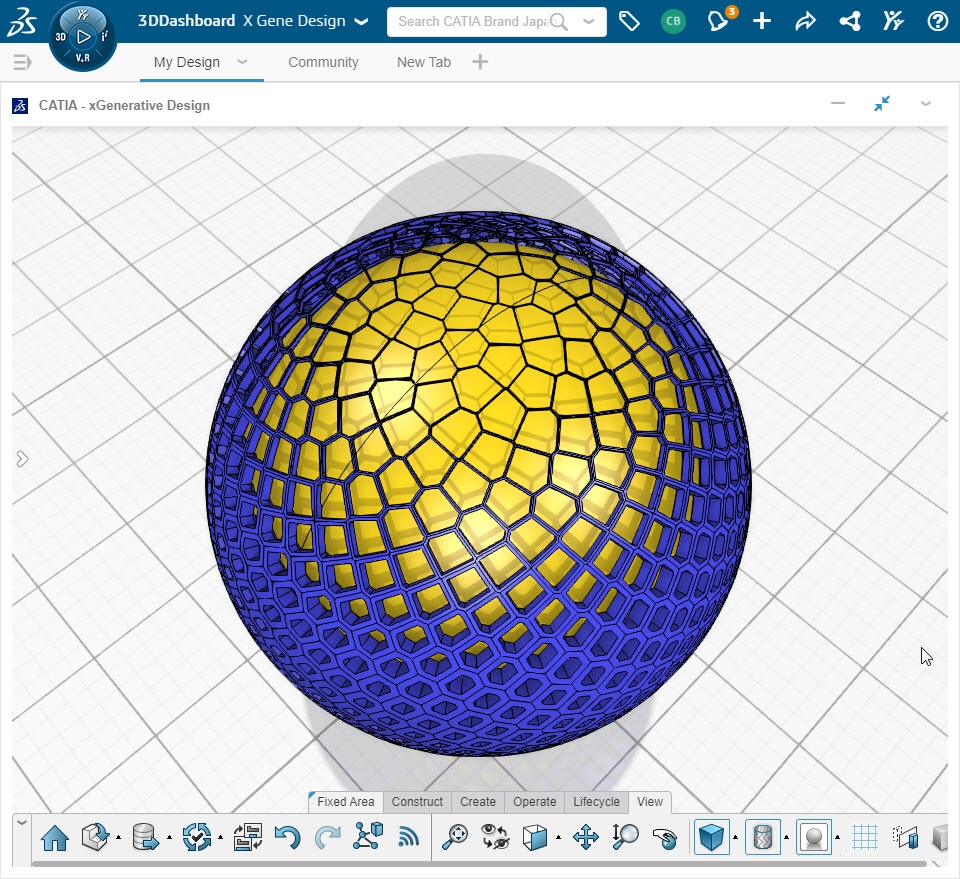Switch to the Community tab
This screenshot has width=960, height=879.
click(x=323, y=62)
